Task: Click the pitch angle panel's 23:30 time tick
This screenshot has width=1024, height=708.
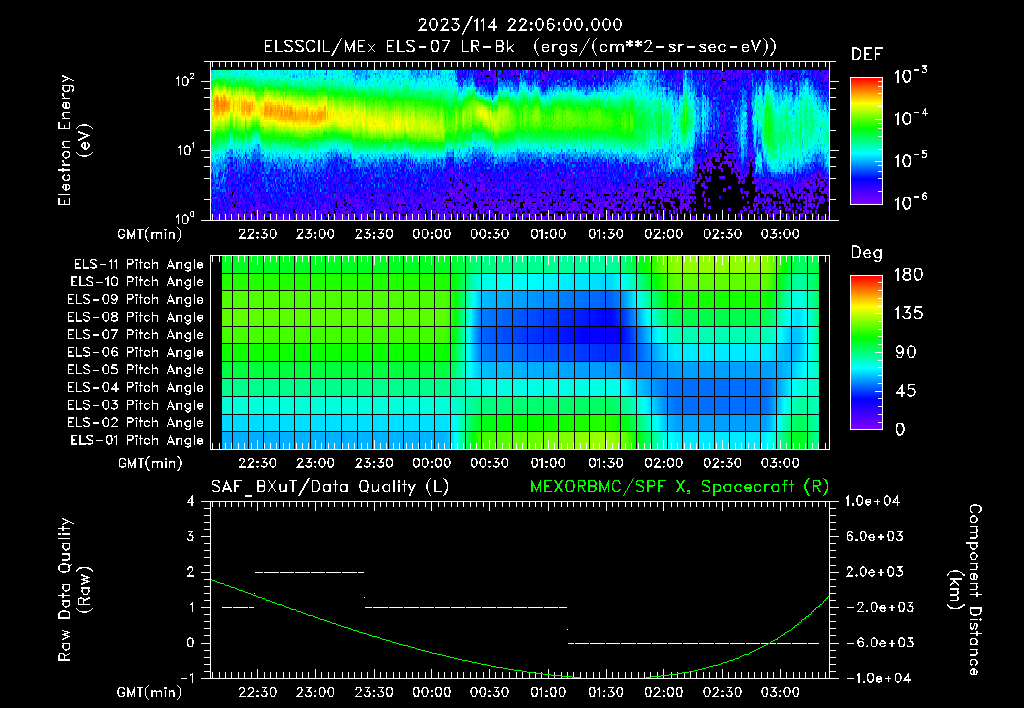Action: 374,463
